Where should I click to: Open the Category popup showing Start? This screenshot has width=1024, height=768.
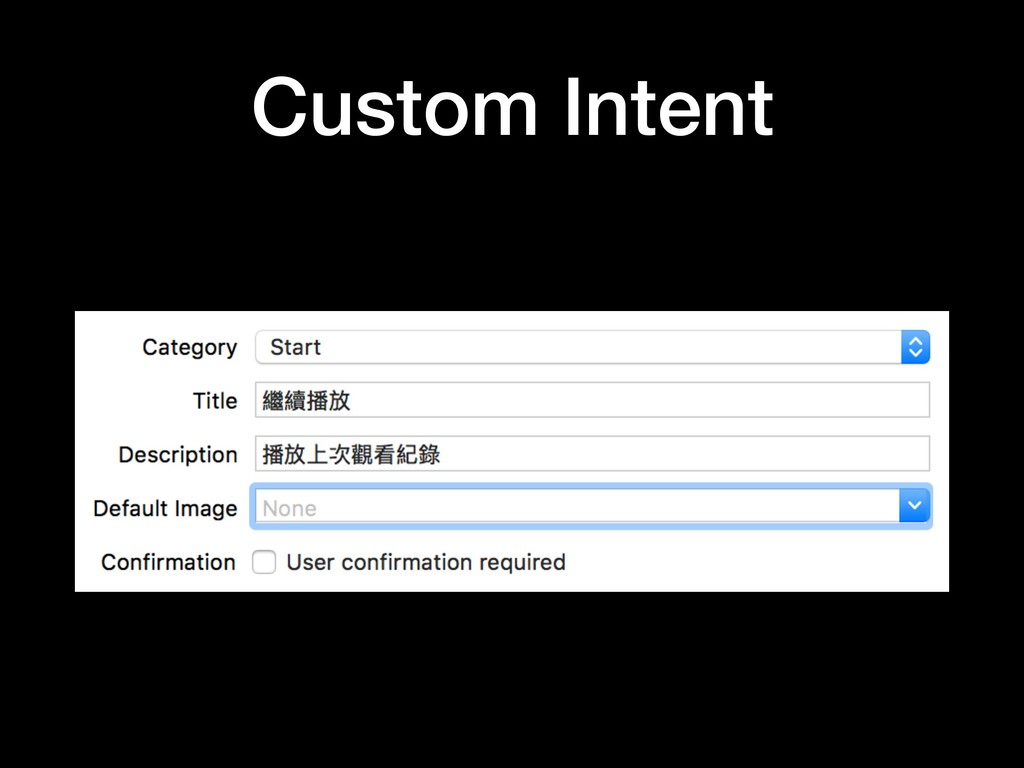(x=592, y=347)
